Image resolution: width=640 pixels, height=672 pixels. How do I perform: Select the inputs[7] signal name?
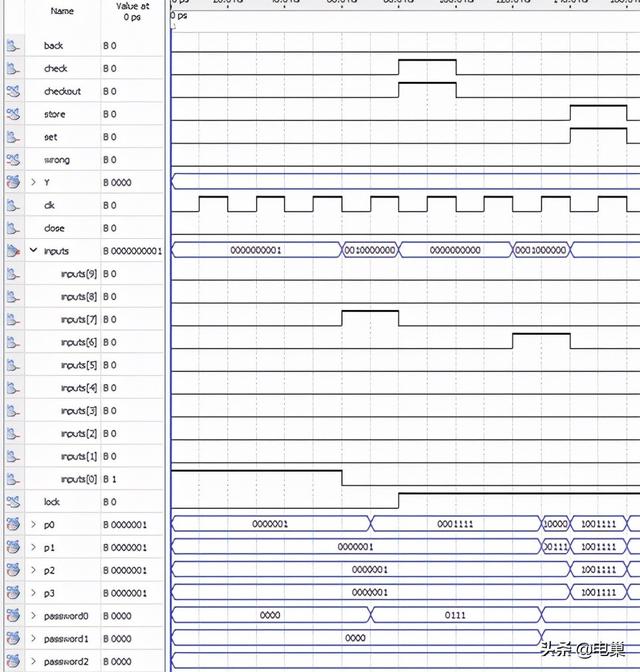(x=79, y=320)
